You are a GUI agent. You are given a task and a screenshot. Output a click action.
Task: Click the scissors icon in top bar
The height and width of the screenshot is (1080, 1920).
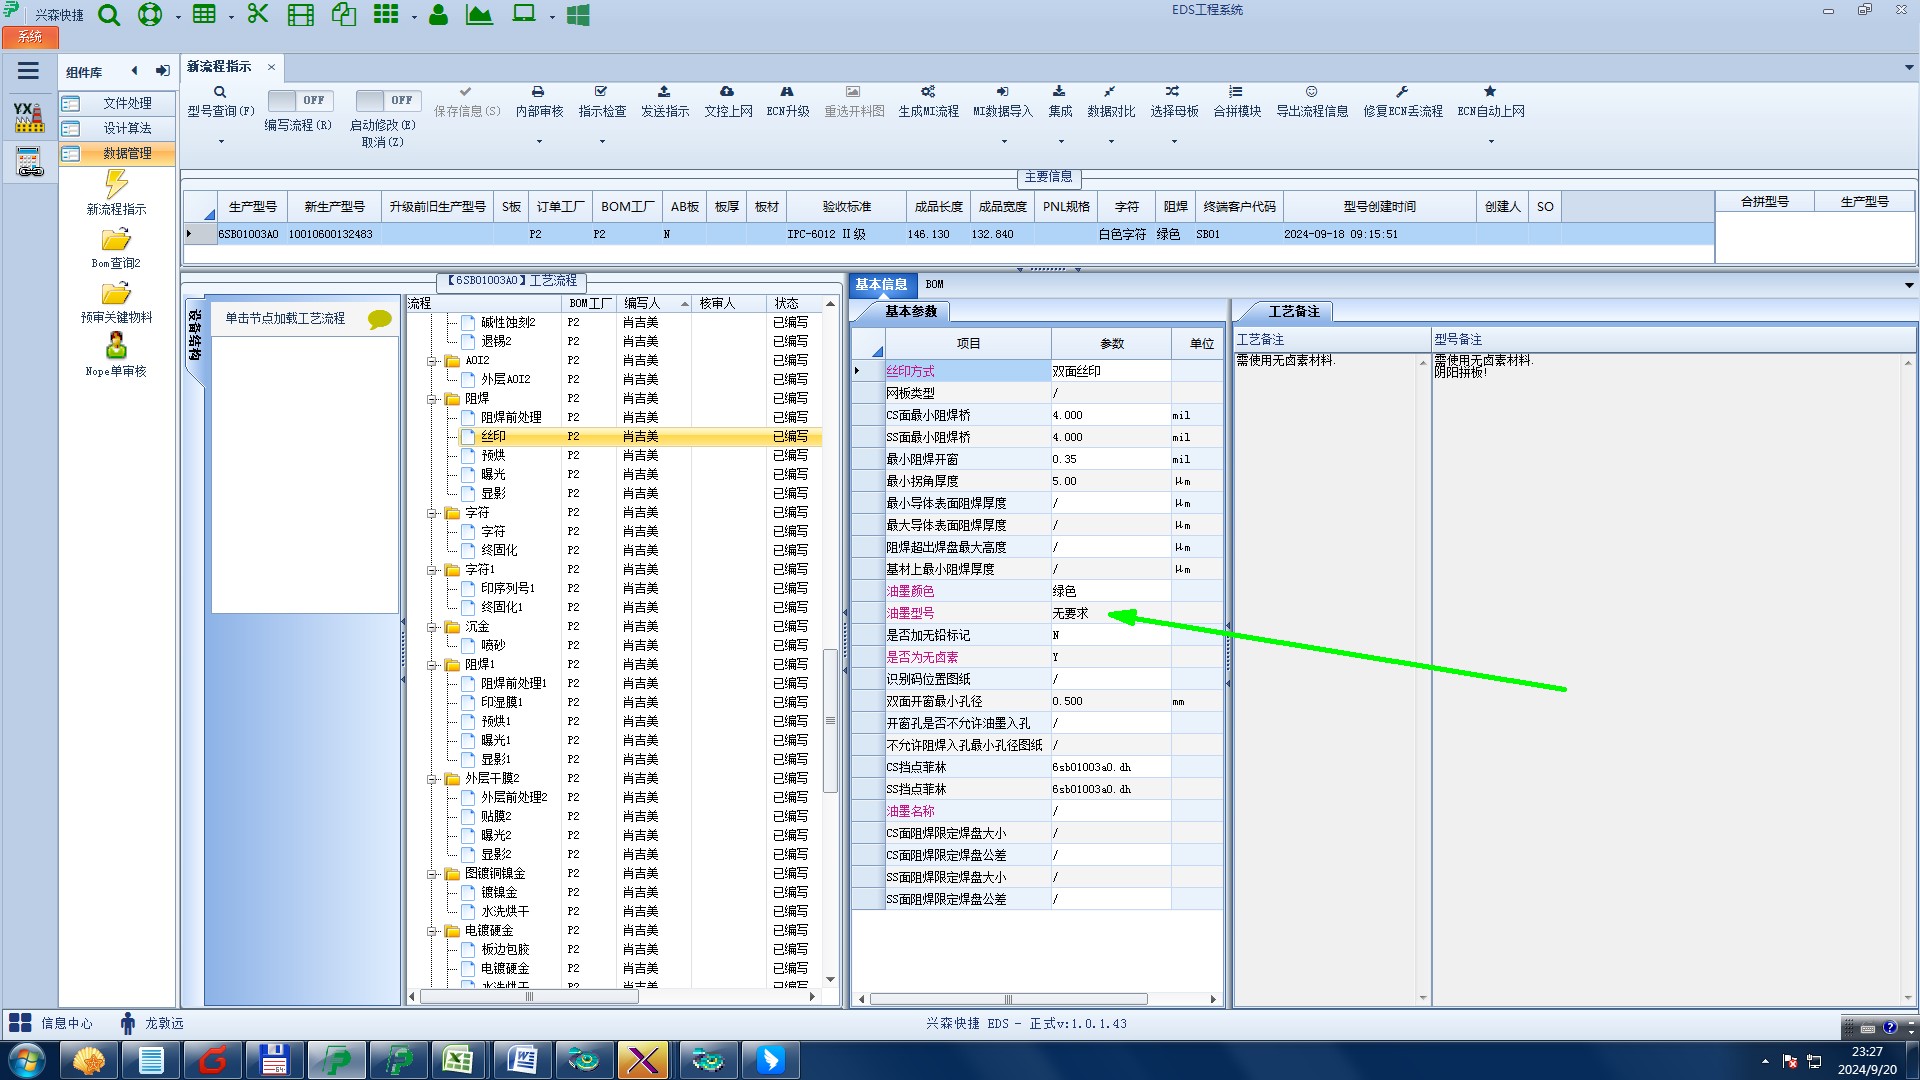258,15
